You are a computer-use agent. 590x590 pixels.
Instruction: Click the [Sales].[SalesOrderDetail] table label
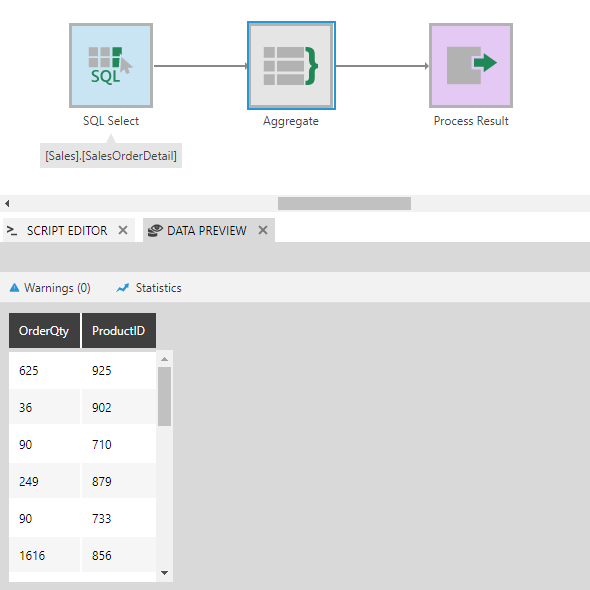pos(111,156)
